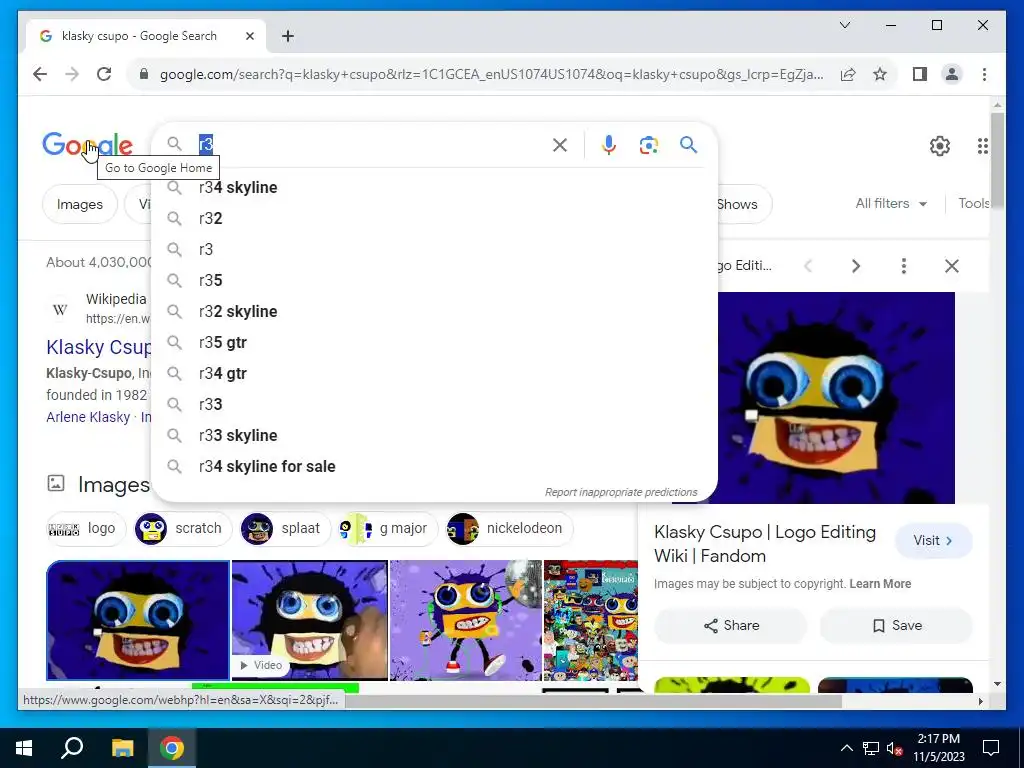Reload the current page
Image resolution: width=1024 pixels, height=768 pixels.
click(x=104, y=74)
